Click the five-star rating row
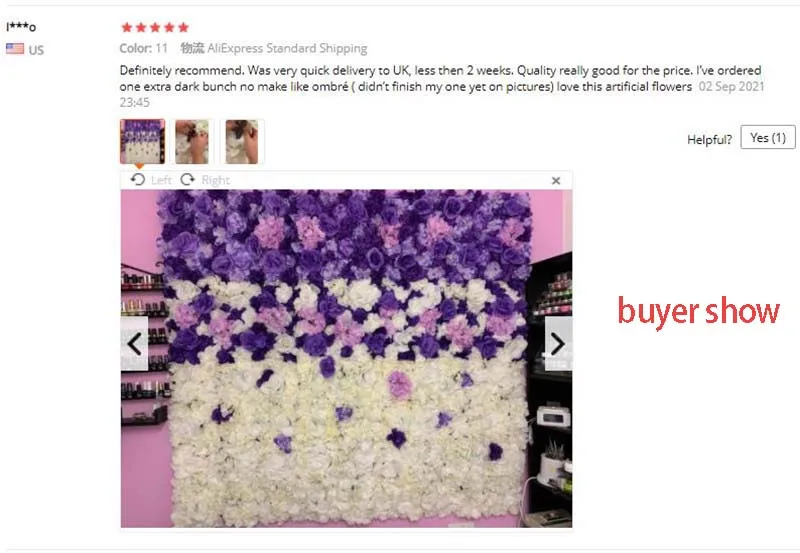The width and height of the screenshot is (800, 553). 155,27
